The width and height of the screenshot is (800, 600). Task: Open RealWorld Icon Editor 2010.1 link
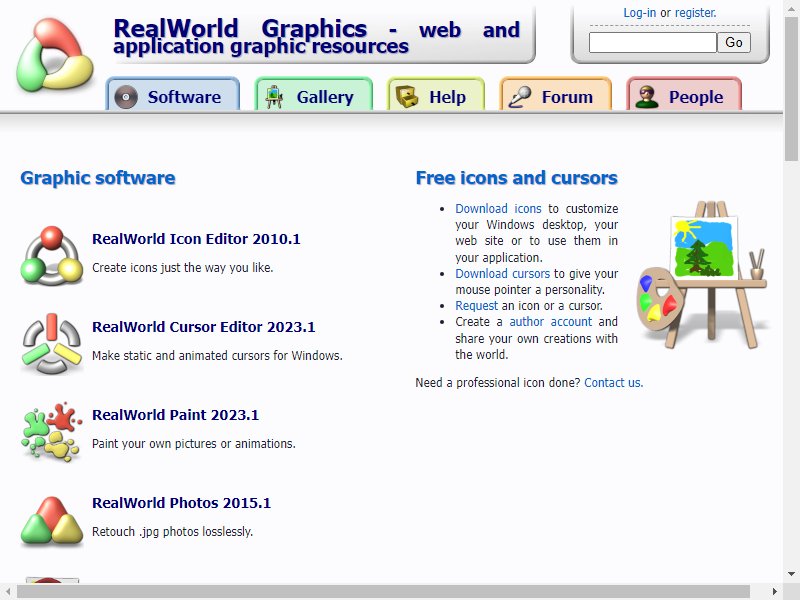pyautogui.click(x=196, y=239)
